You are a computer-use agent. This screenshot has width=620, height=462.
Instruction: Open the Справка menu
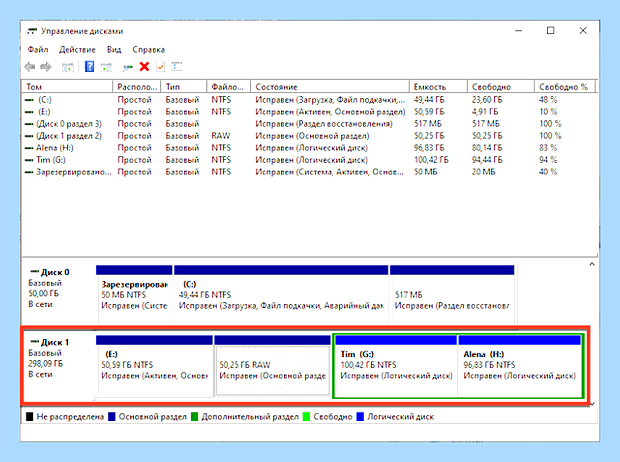149,49
